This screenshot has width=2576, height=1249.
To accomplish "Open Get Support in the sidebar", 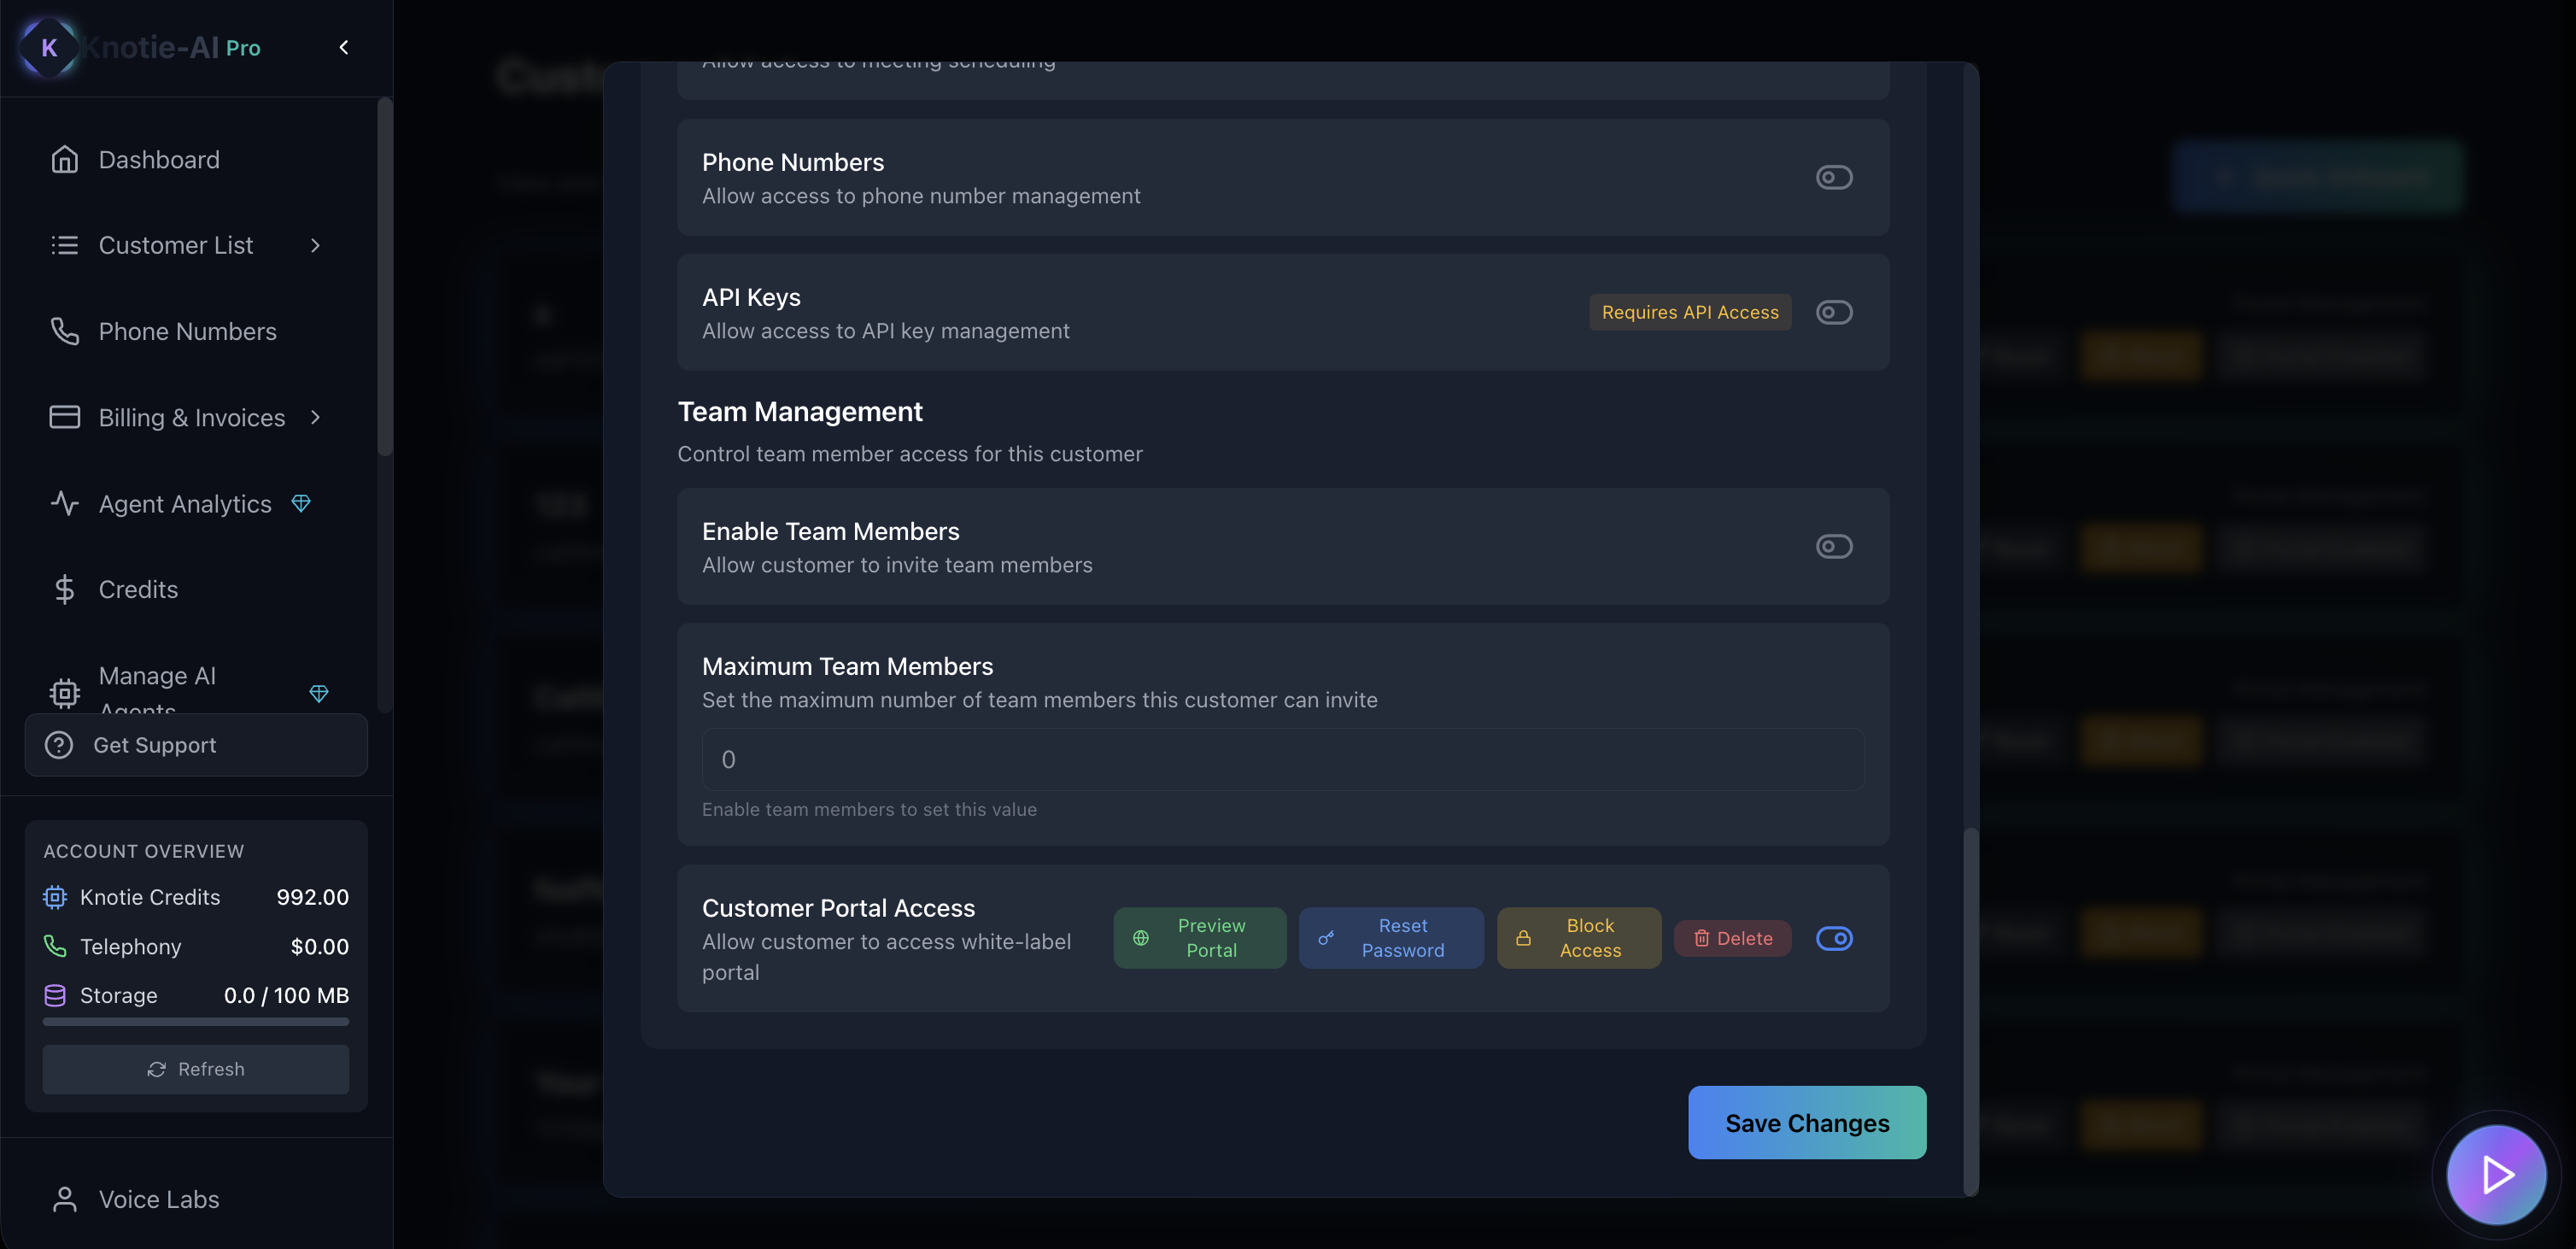I will [x=196, y=745].
